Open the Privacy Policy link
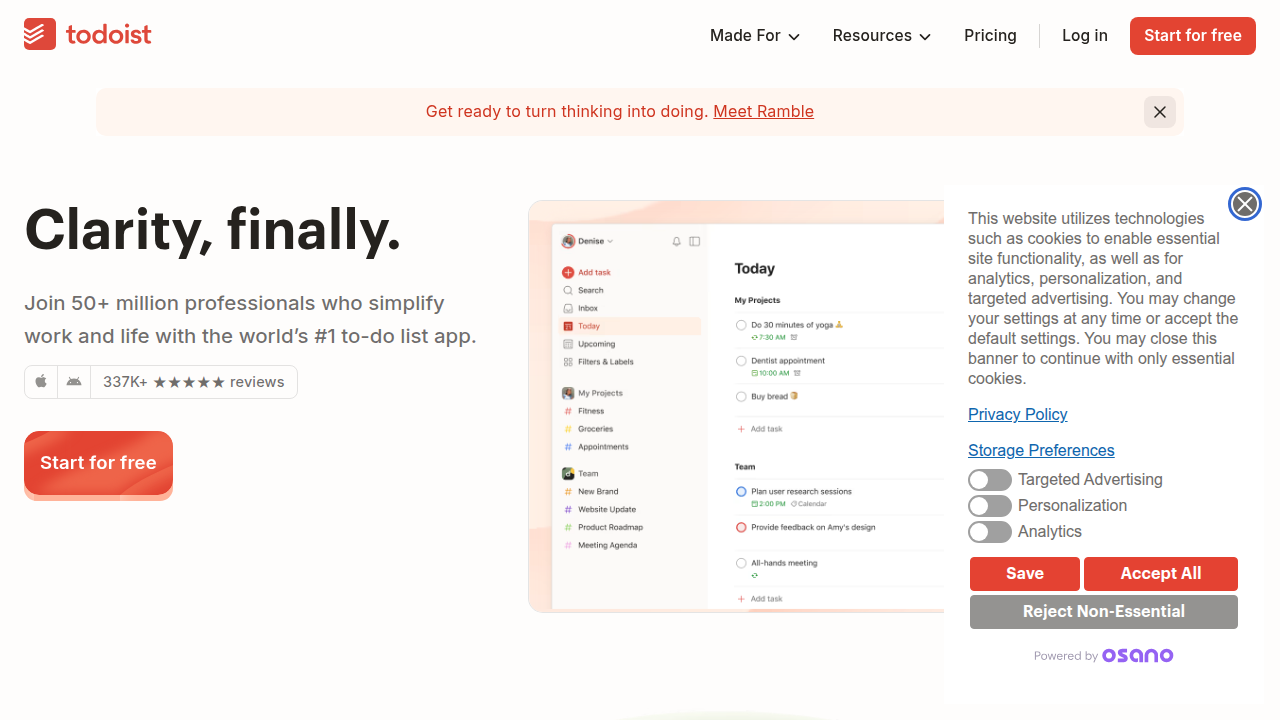This screenshot has height=720, width=1280. [x=1017, y=415]
